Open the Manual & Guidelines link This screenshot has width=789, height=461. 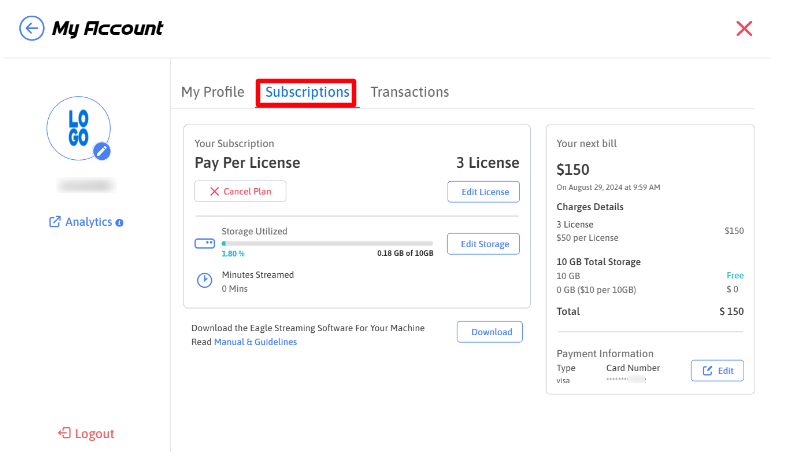tap(255, 342)
